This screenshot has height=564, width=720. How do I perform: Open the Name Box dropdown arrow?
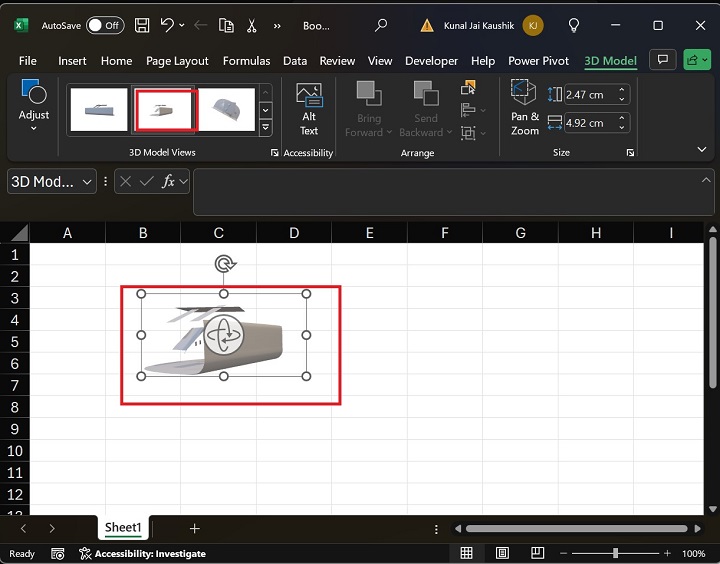pos(87,181)
